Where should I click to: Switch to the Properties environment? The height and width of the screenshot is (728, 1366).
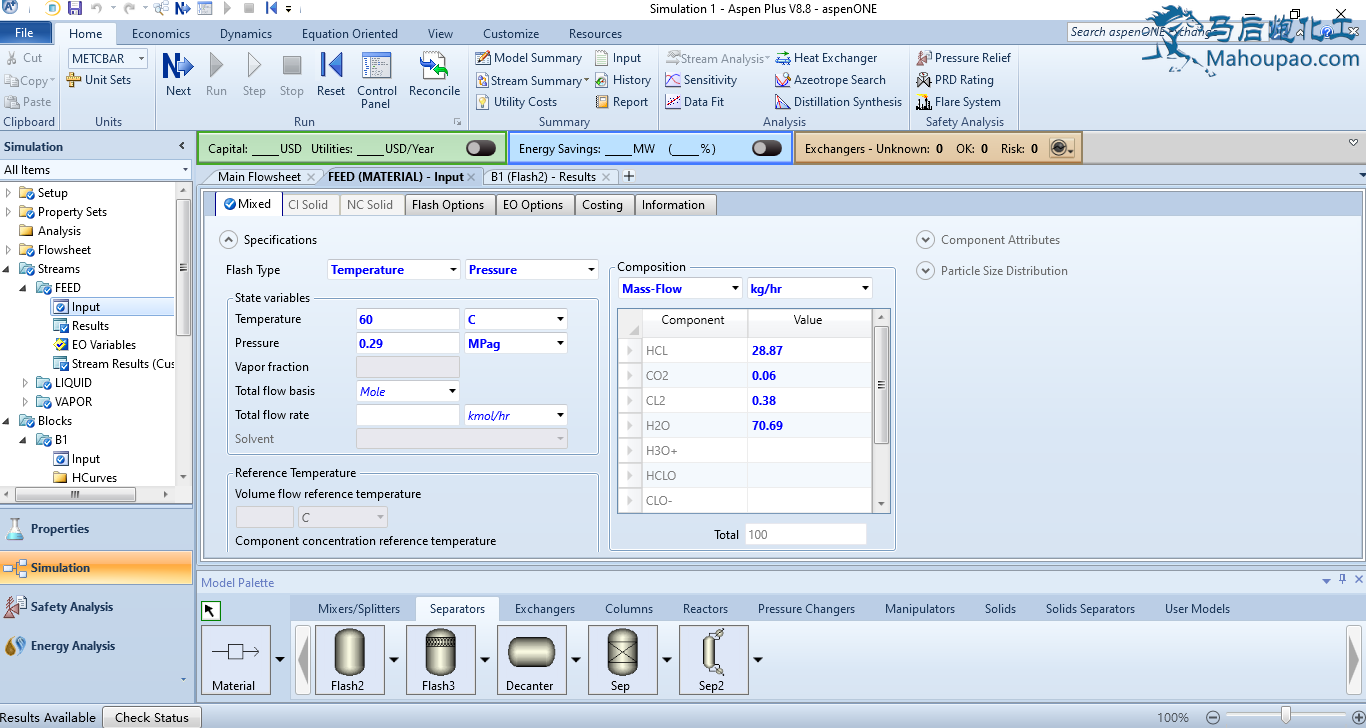coord(60,529)
